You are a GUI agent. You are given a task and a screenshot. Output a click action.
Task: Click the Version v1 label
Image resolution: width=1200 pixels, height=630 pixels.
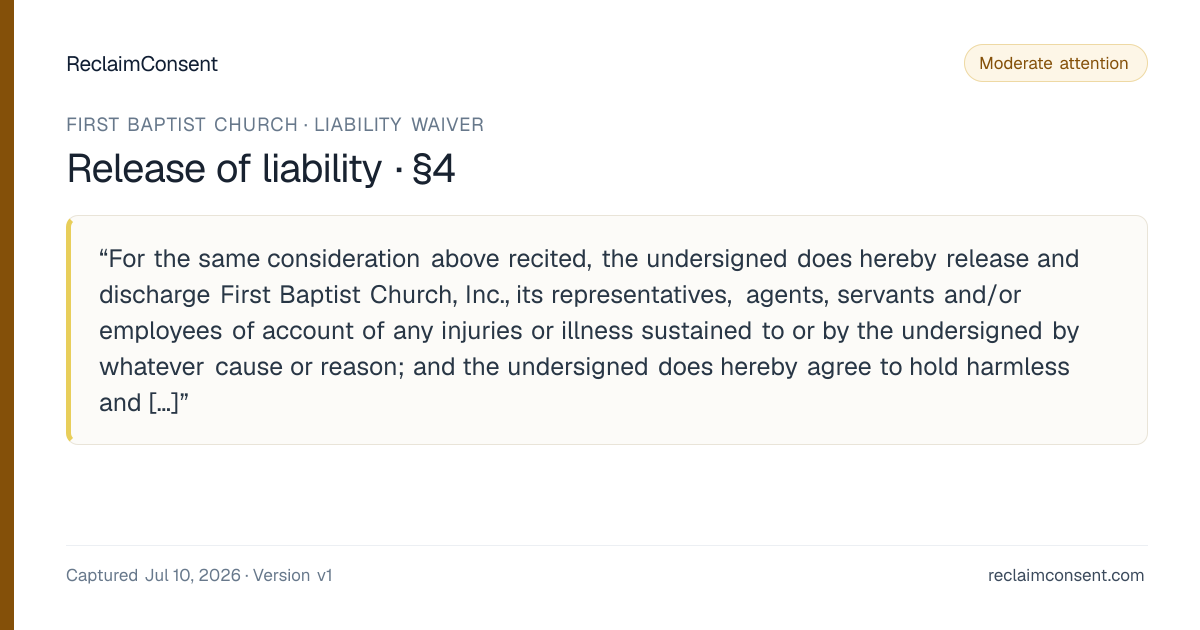point(292,576)
